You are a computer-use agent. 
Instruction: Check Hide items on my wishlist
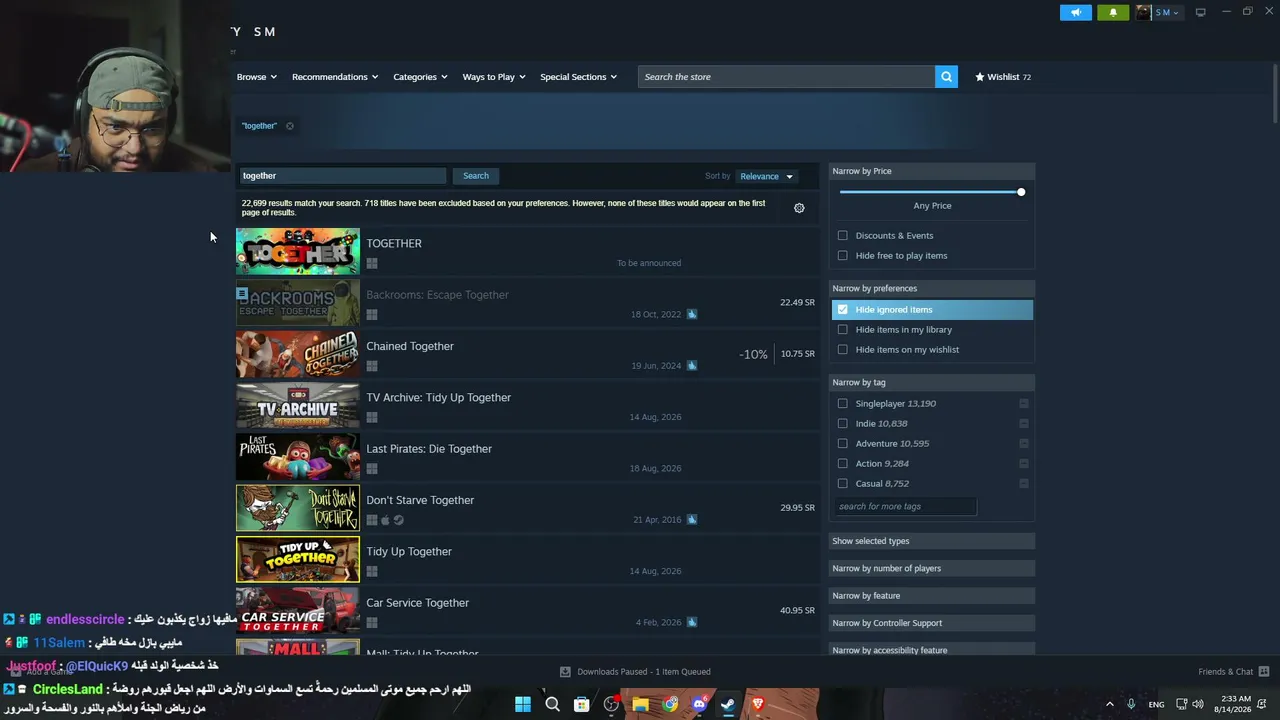pos(843,350)
